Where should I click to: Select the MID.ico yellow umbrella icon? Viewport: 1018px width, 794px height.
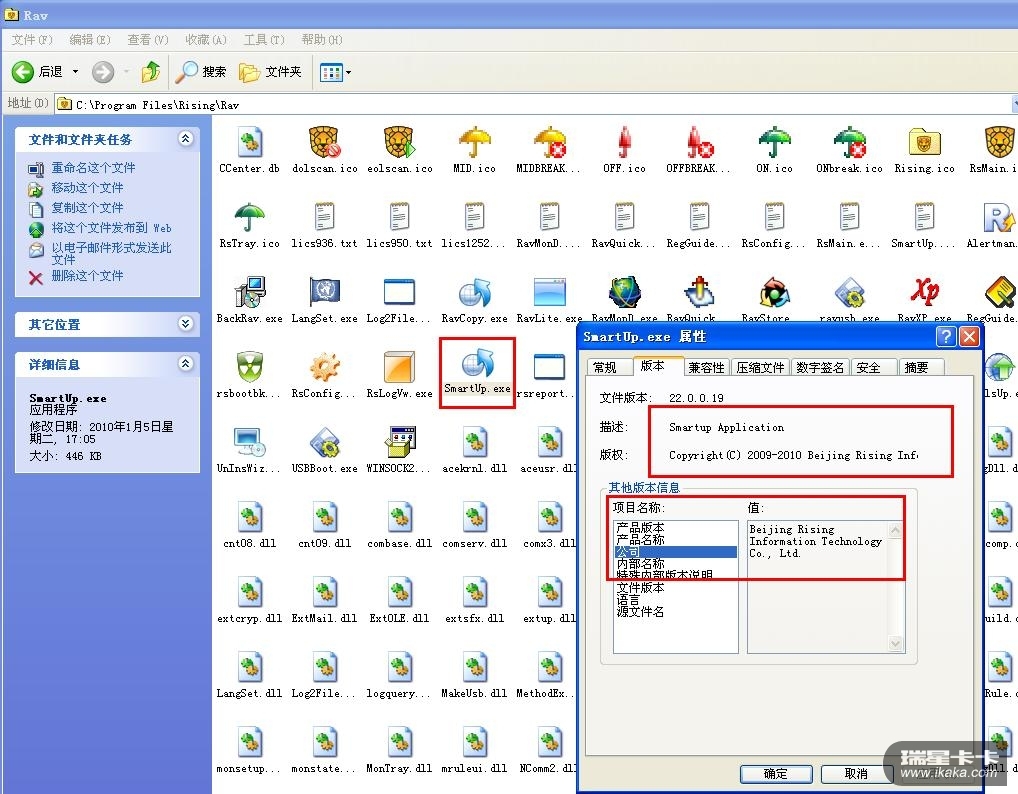tap(475, 142)
